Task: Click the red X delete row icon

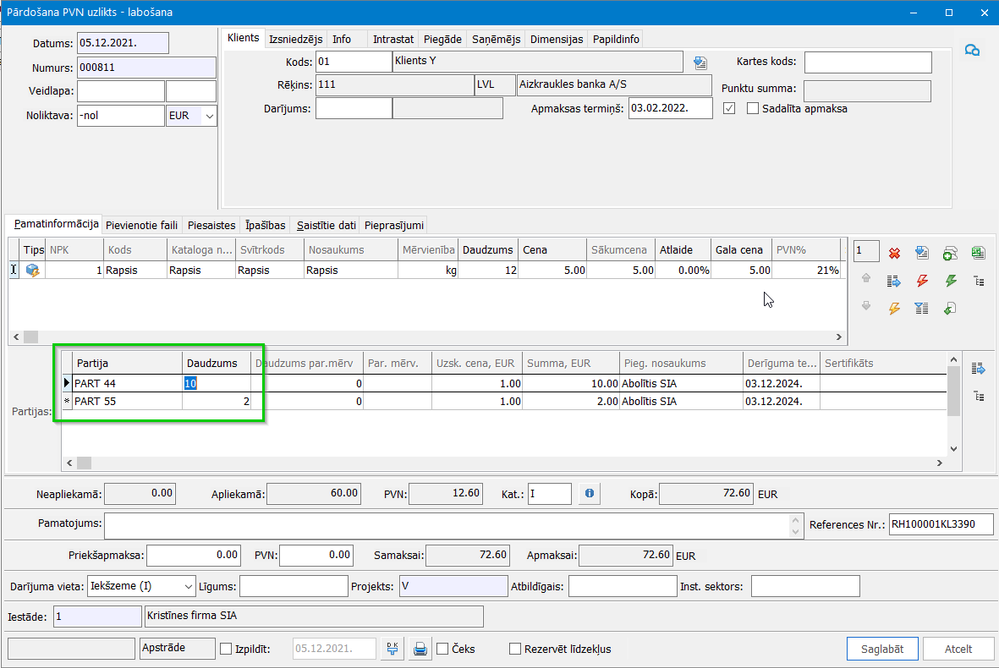Action: tap(894, 253)
